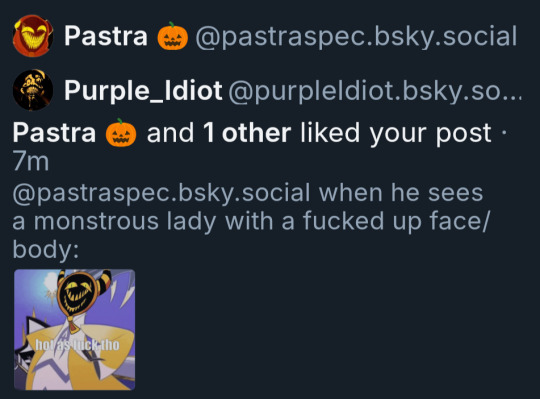Image resolution: width=540 pixels, height=399 pixels.
Task: Click the 7m timestamp
Action: [31, 162]
